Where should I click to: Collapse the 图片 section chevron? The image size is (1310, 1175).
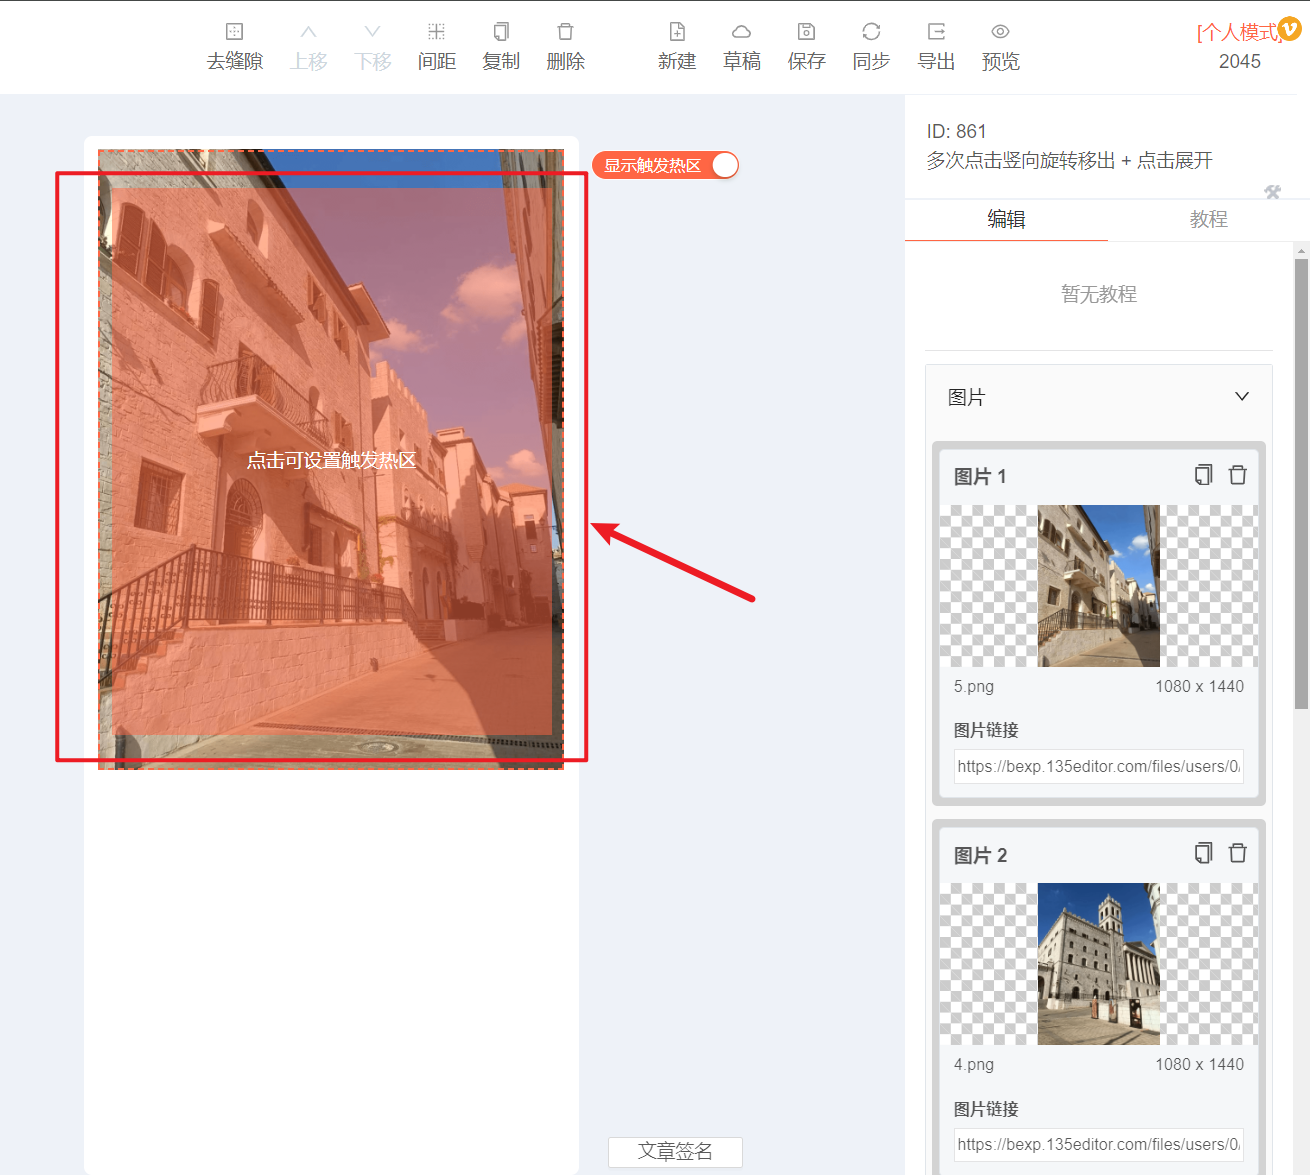[x=1242, y=397]
